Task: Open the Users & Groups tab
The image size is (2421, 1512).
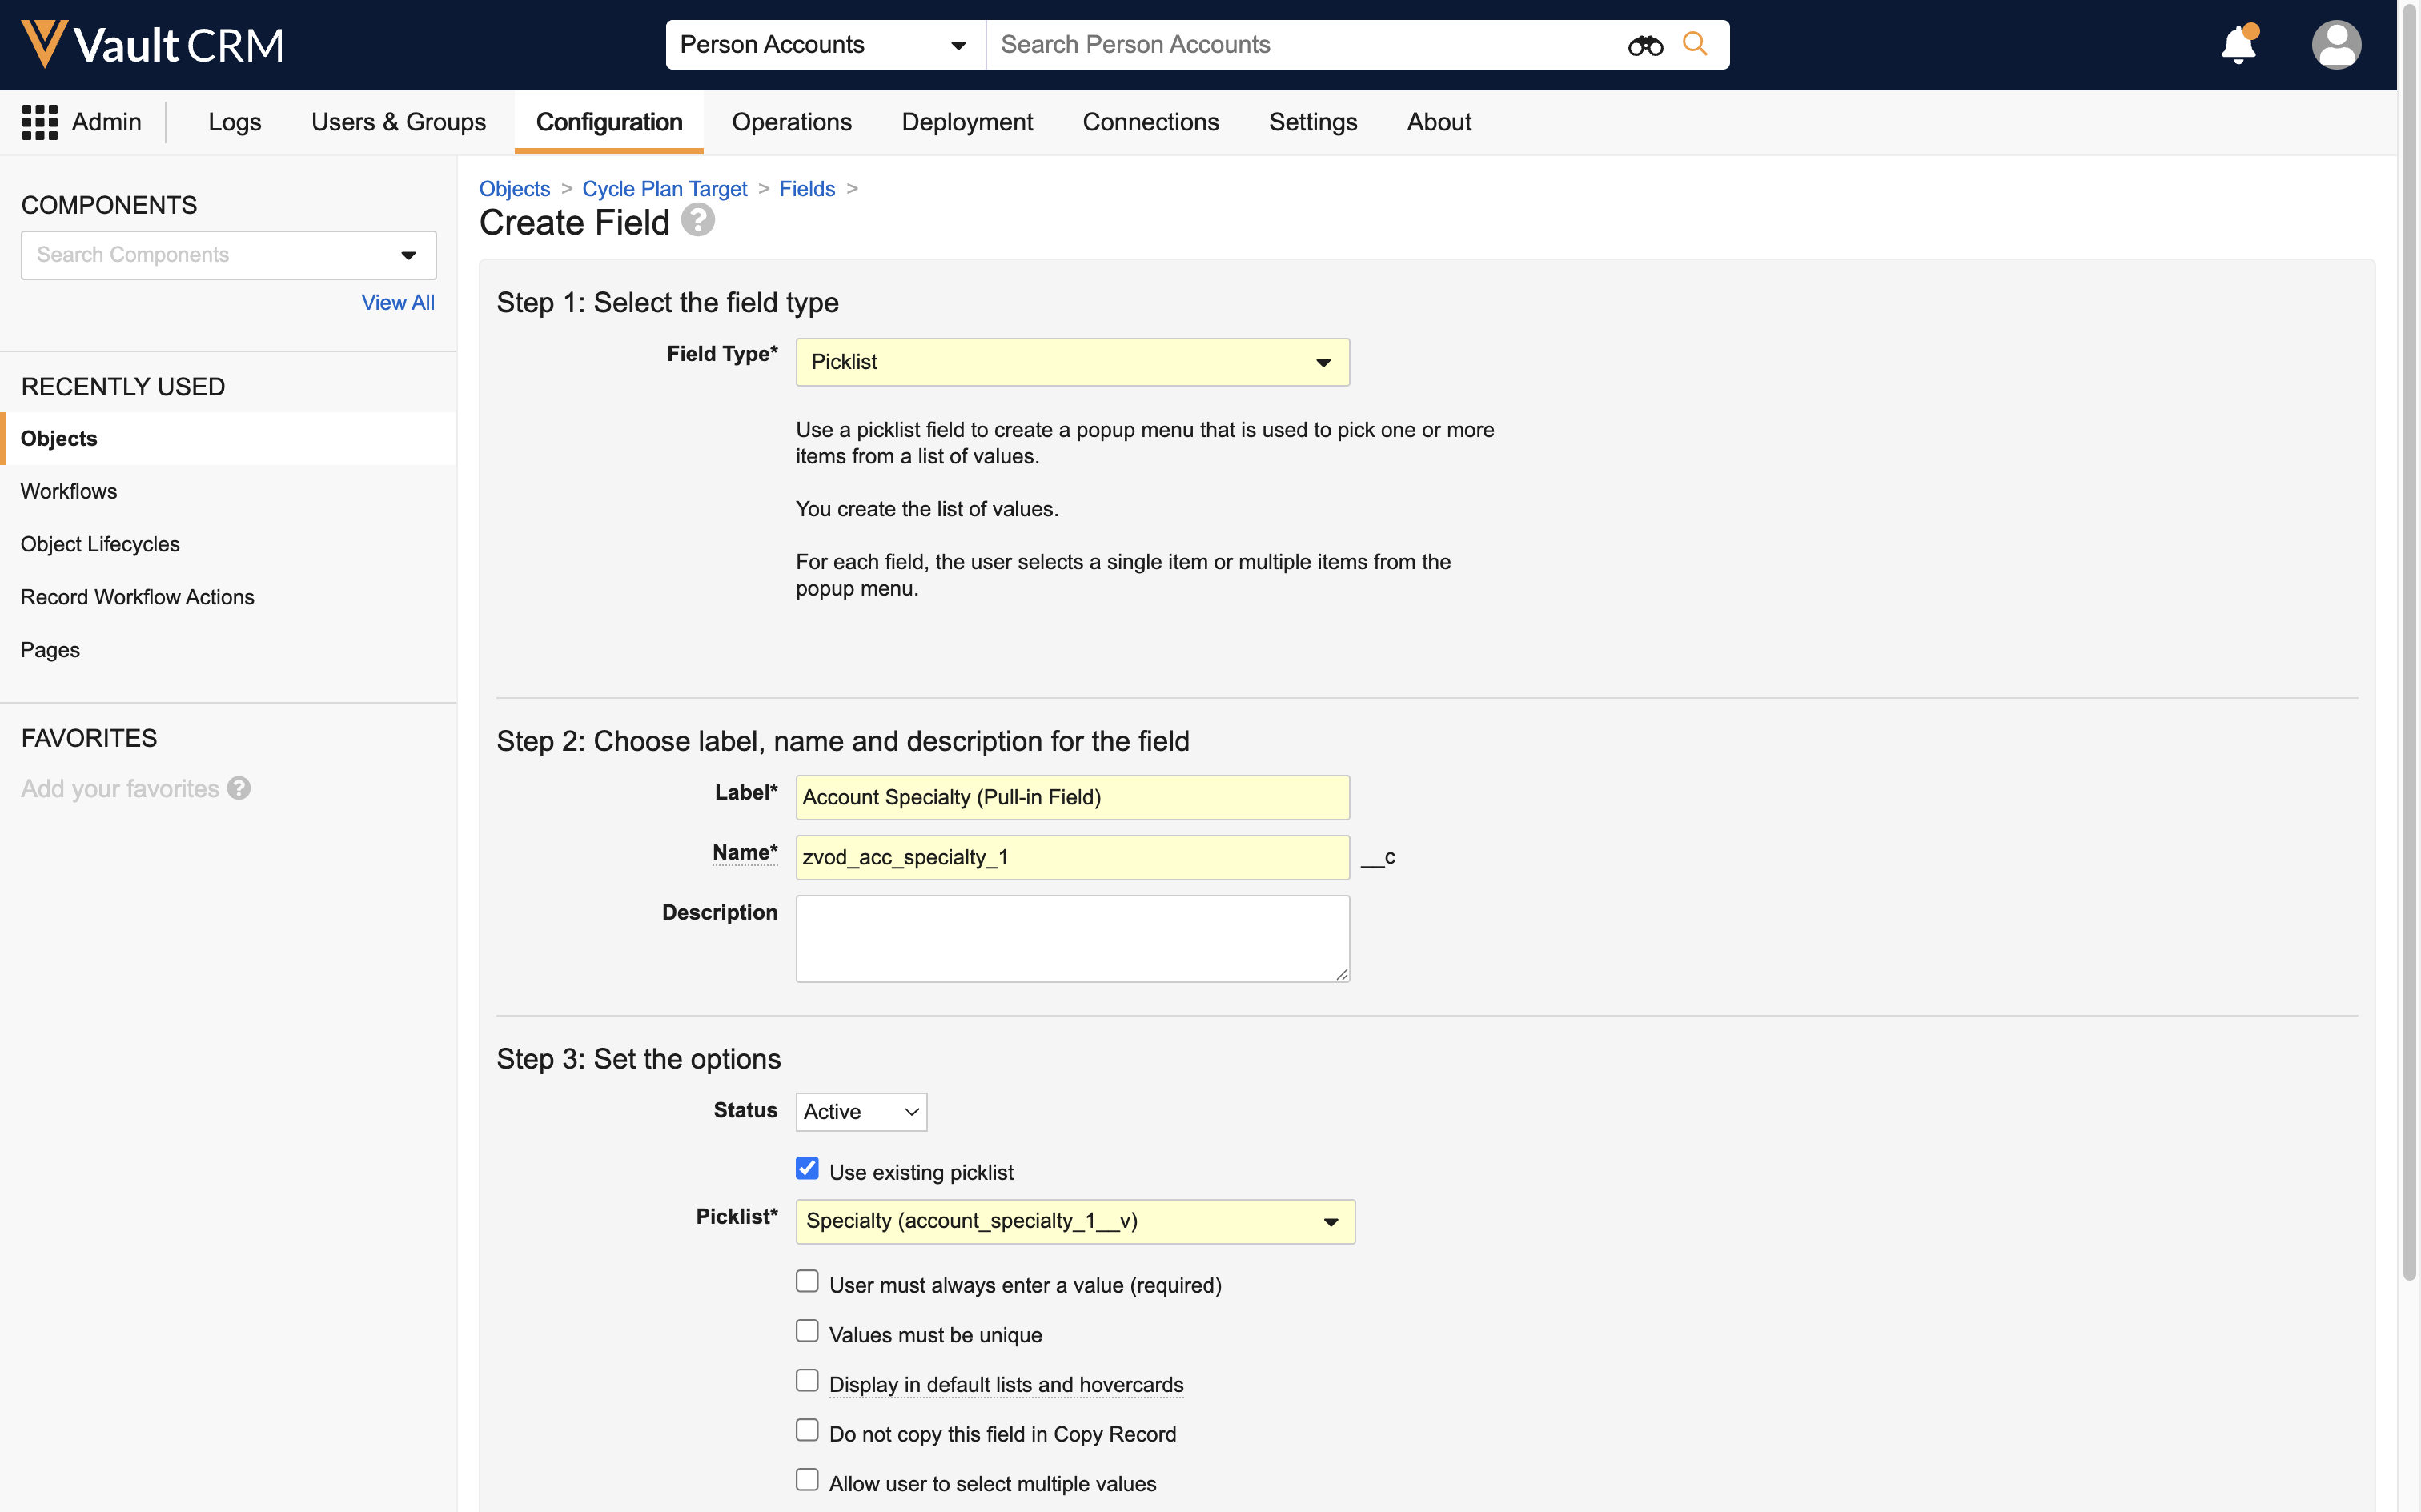Action: click(x=398, y=122)
